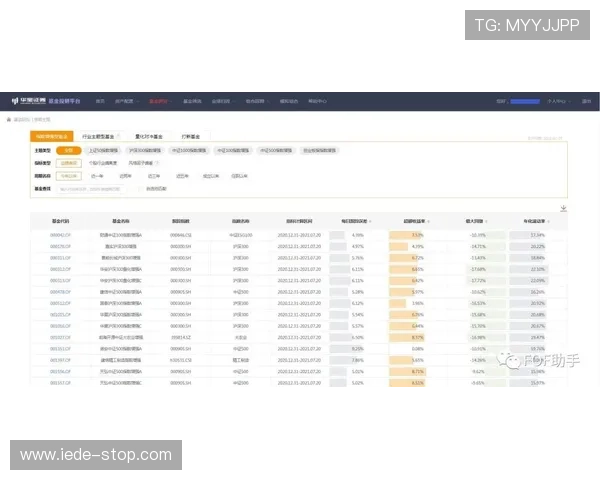Image resolution: width=600 pixels, height=480 pixels.
Task: Select the 创业板指数增强 filter
Action: click(320, 150)
